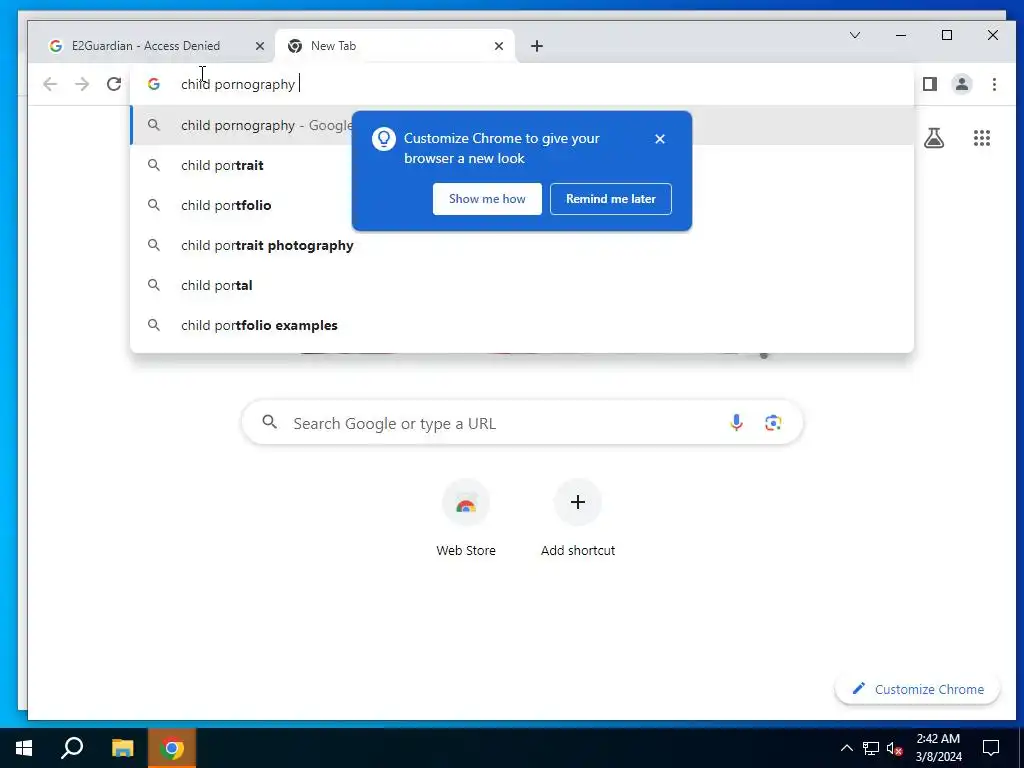The image size is (1024, 768).
Task: Click the Chrome taskbar icon
Action: pyautogui.click(x=172, y=748)
